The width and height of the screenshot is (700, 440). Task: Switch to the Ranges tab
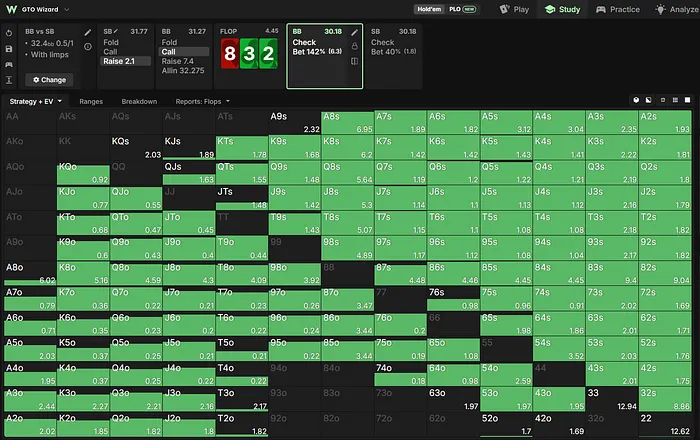pos(91,102)
